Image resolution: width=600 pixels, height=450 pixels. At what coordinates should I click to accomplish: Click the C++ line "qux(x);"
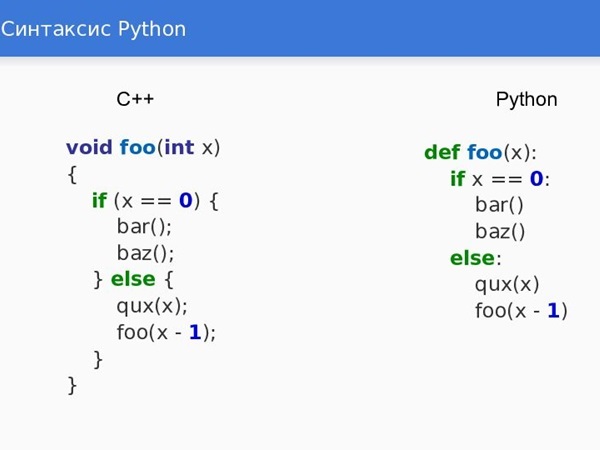click(152, 306)
